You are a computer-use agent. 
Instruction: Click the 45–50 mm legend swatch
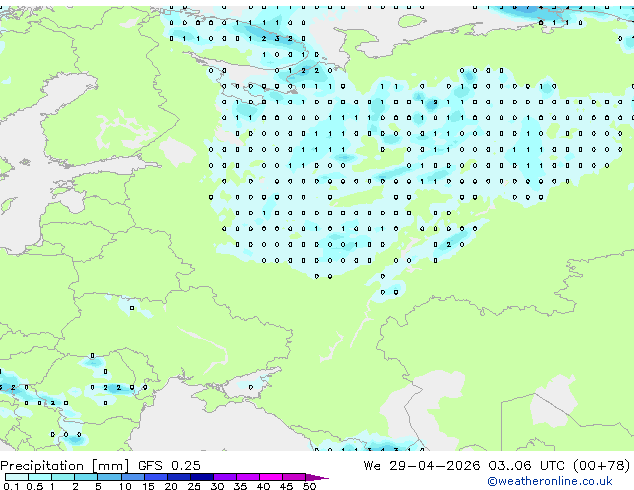point(294,477)
